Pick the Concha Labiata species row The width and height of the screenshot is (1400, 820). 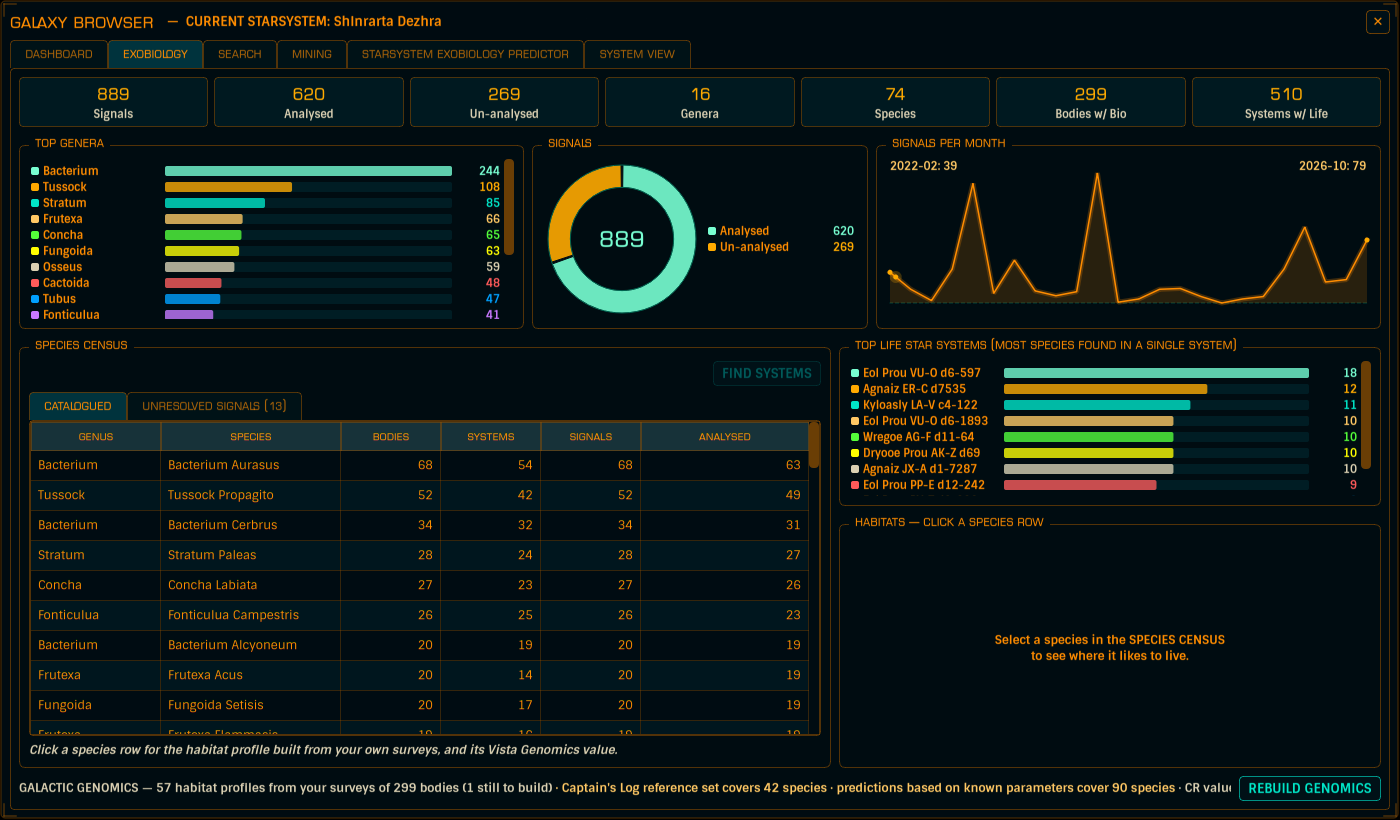pos(420,585)
